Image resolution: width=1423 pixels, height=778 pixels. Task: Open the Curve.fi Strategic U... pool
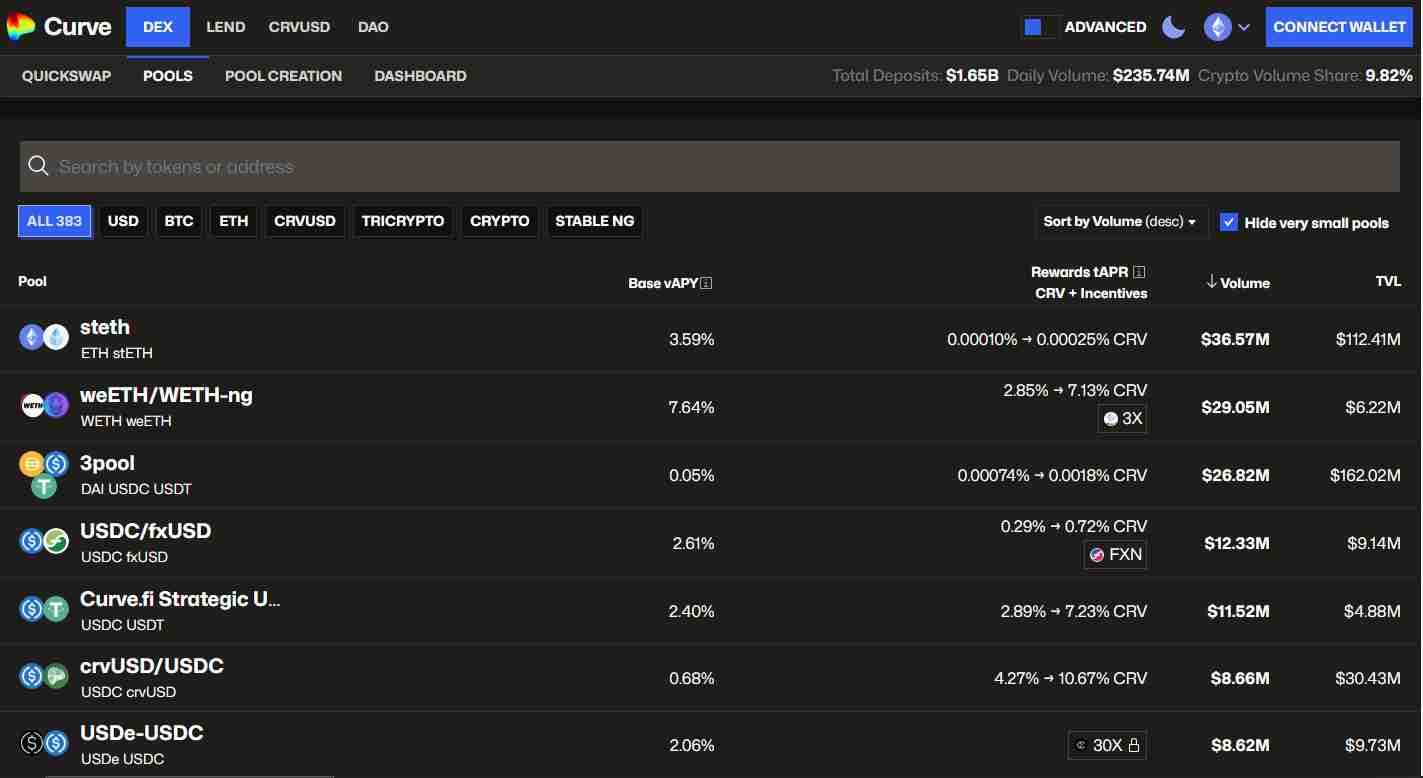[x=180, y=599]
